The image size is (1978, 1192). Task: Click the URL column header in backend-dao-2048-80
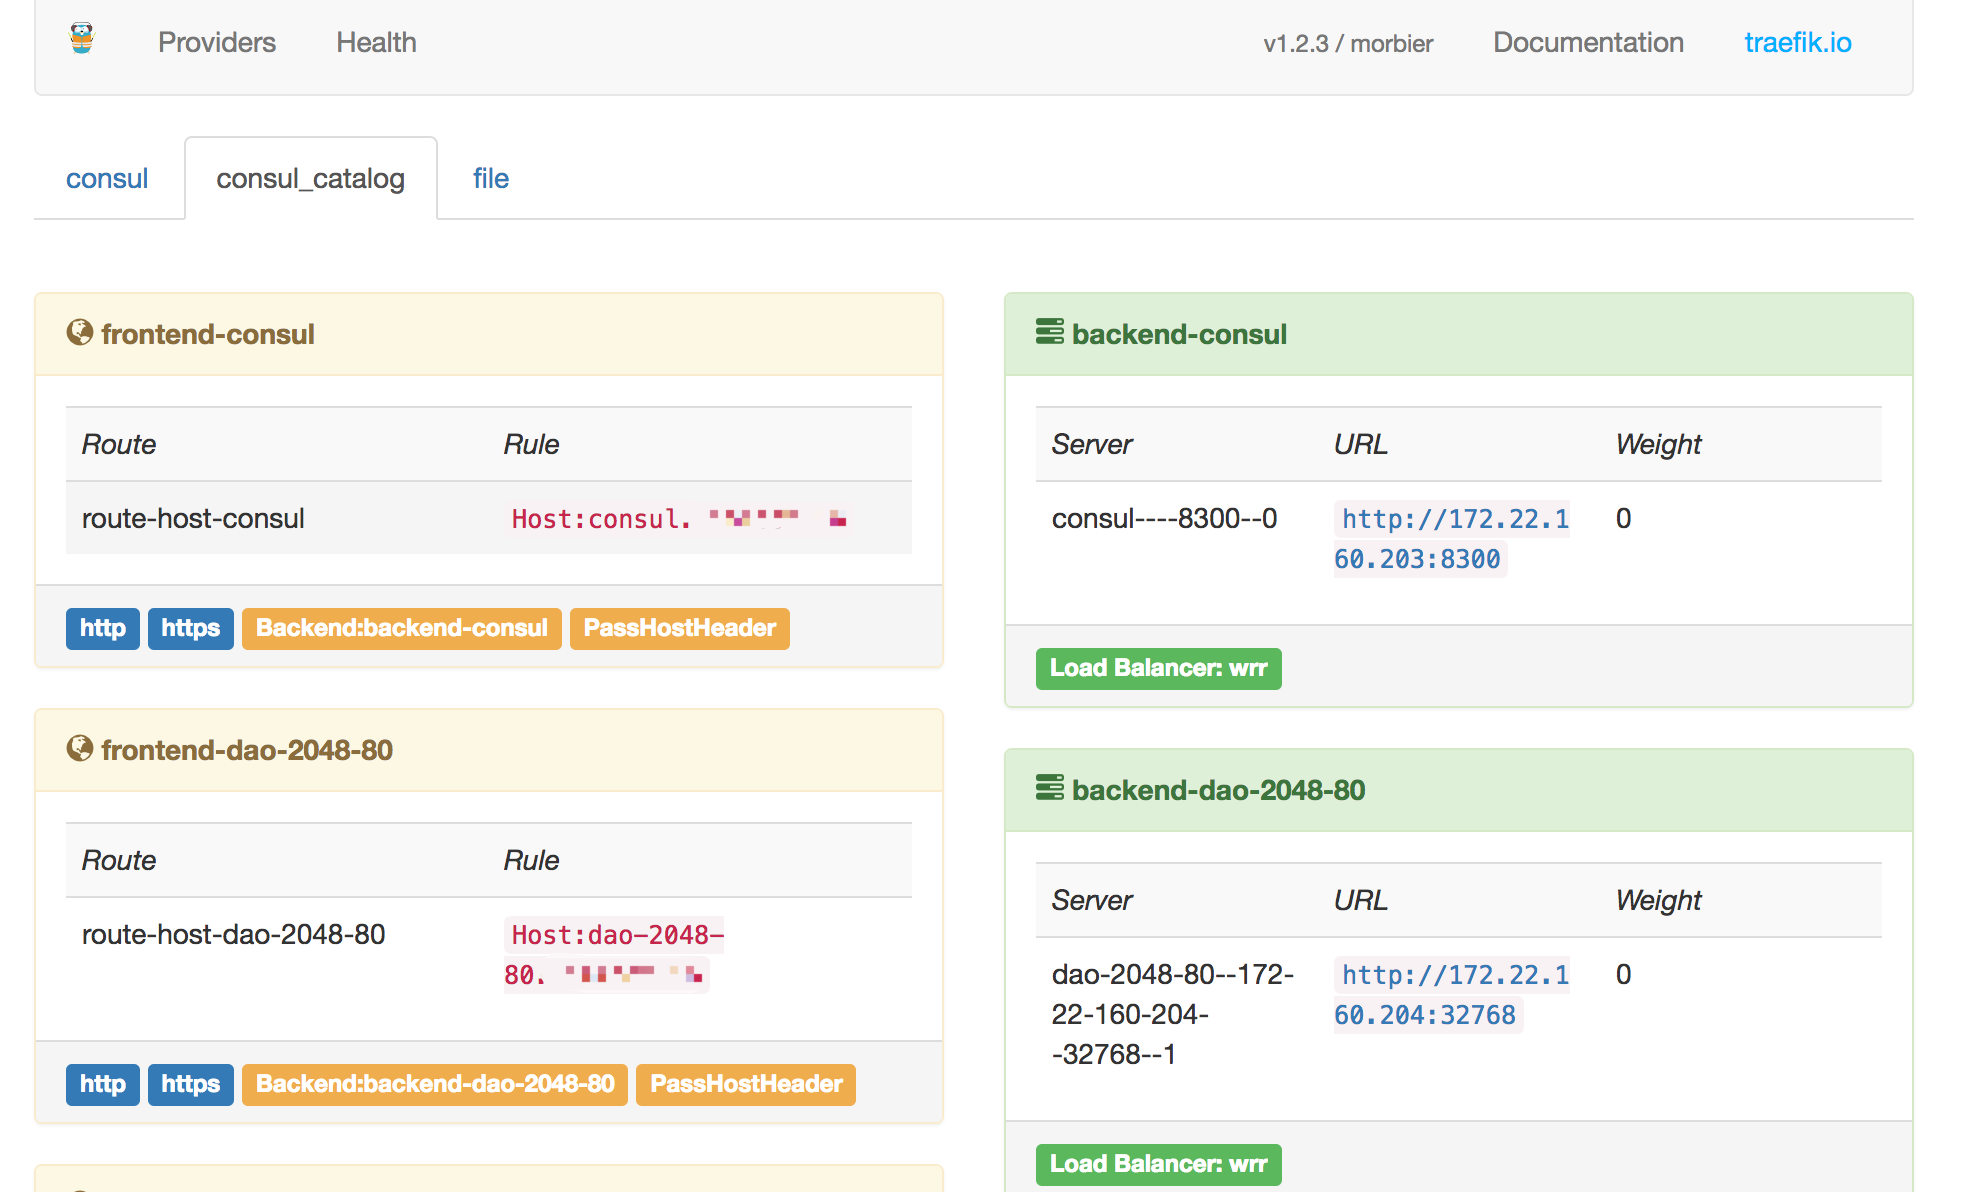click(x=1361, y=900)
